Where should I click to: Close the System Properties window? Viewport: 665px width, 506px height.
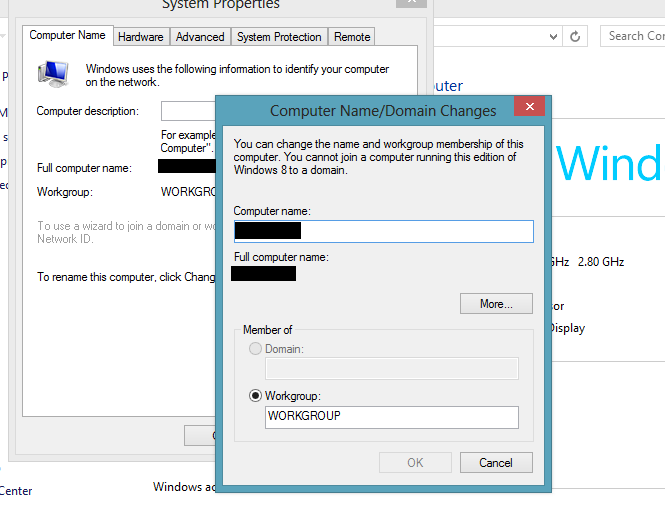tap(411, 2)
